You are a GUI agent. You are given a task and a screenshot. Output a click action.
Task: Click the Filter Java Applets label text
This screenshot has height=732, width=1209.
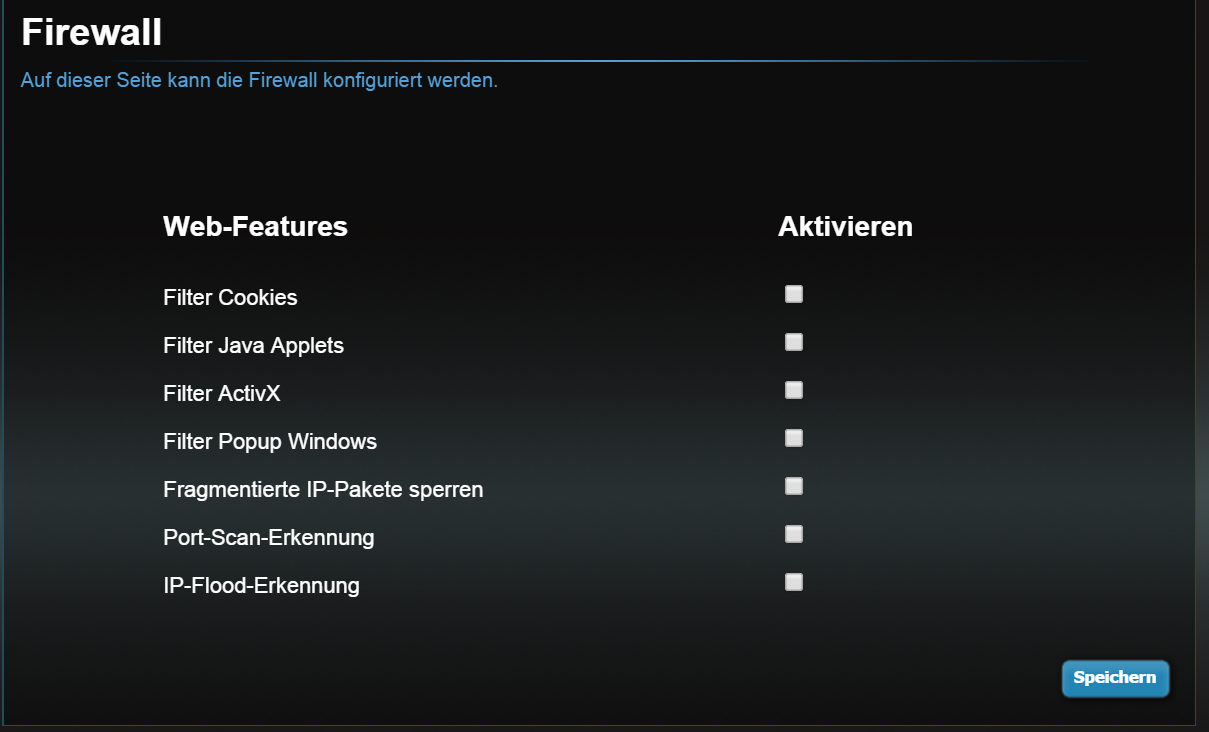253,345
